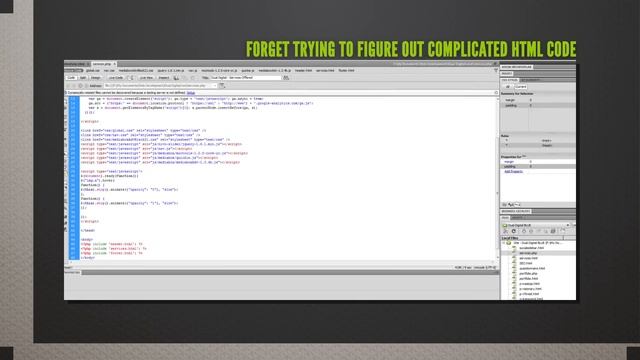Select margin row under Properties
The height and width of the screenshot is (360, 640).
click(x=538, y=162)
